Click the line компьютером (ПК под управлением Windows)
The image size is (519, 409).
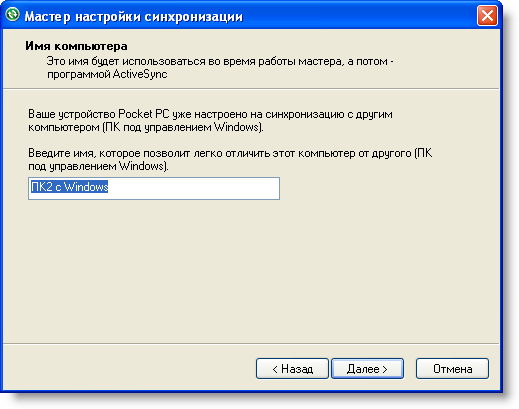click(146, 127)
